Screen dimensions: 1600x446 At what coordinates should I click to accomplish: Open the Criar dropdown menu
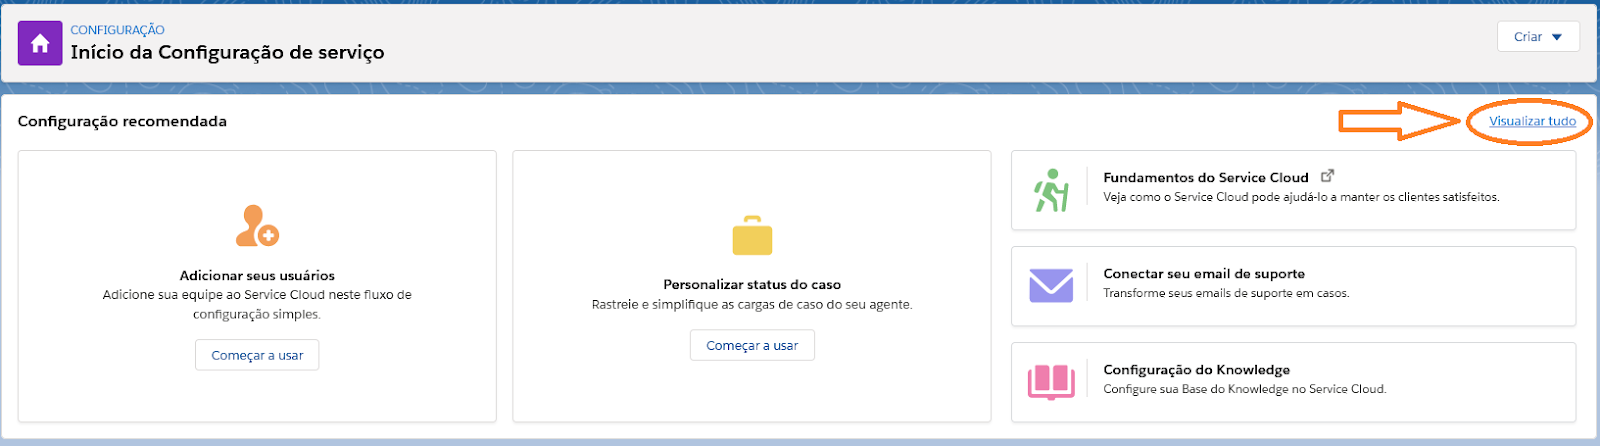click(1538, 36)
